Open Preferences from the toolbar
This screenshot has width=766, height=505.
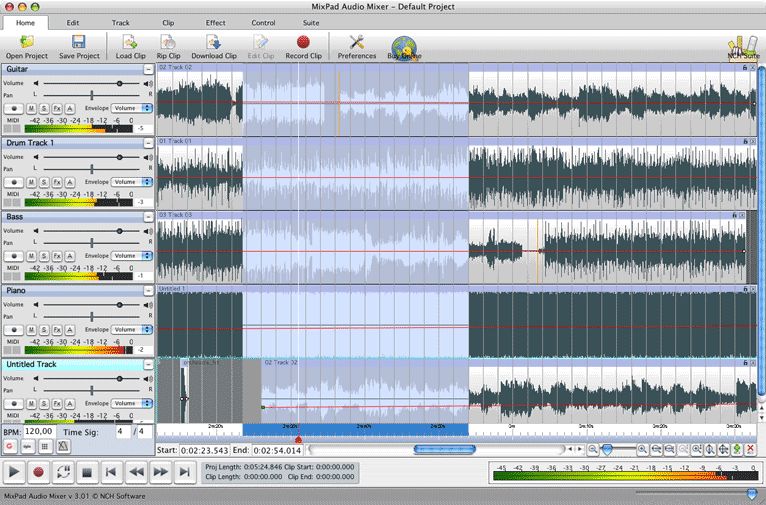[356, 43]
